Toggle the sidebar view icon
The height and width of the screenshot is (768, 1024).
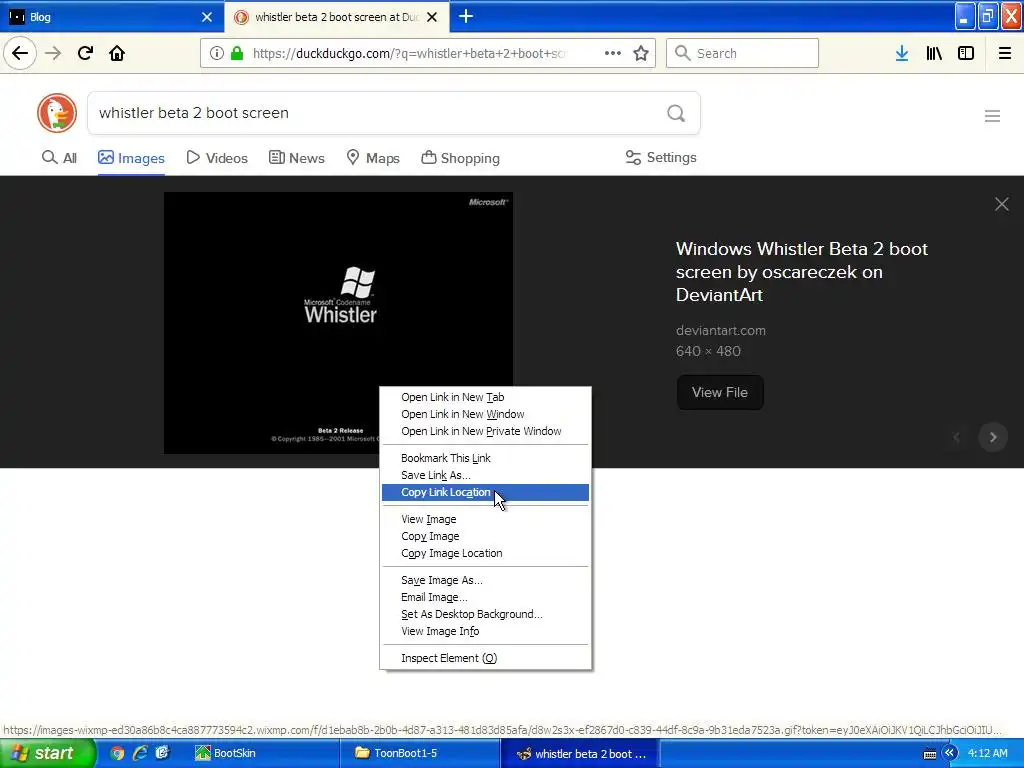(x=966, y=53)
